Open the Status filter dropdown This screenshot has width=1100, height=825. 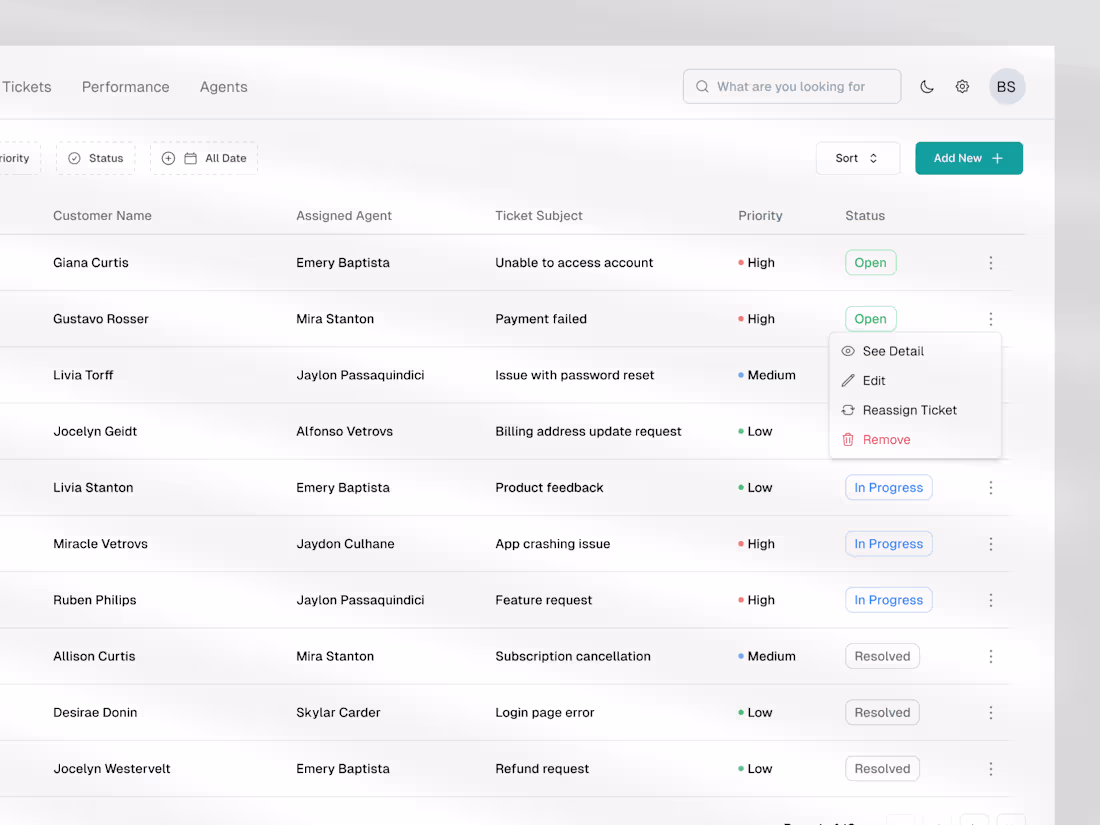coord(95,157)
